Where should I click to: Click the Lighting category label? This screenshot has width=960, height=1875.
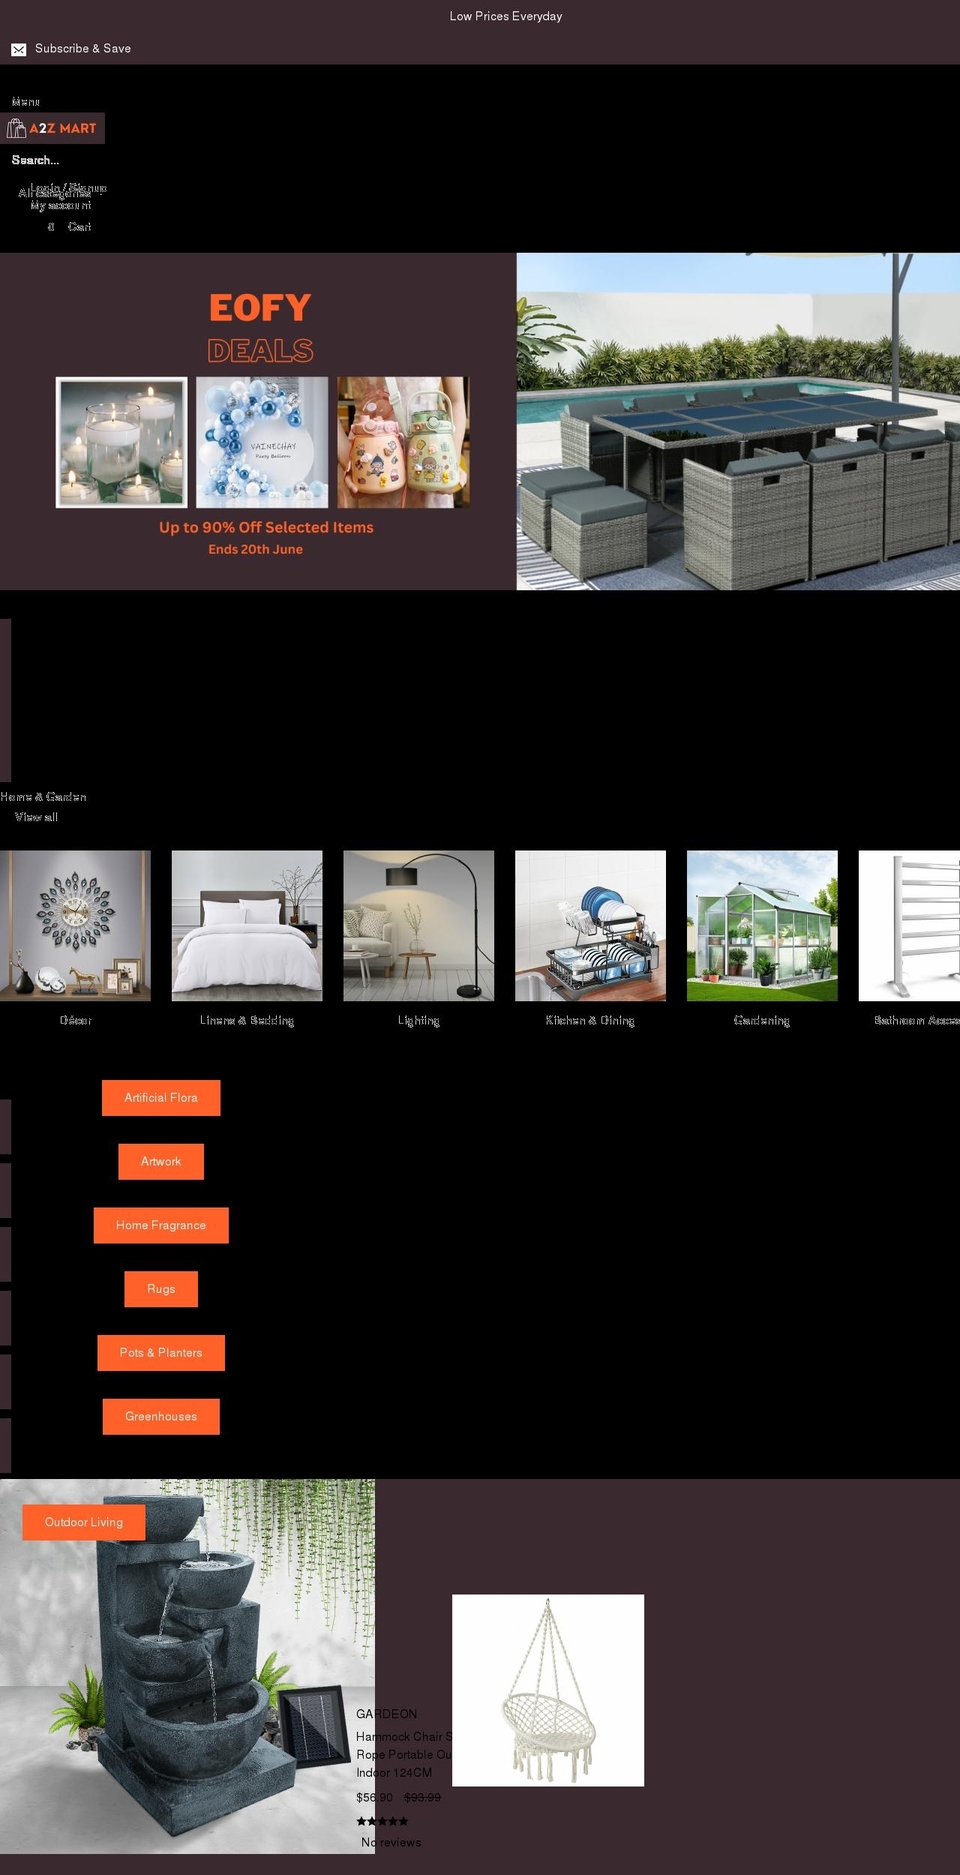click(x=419, y=1020)
